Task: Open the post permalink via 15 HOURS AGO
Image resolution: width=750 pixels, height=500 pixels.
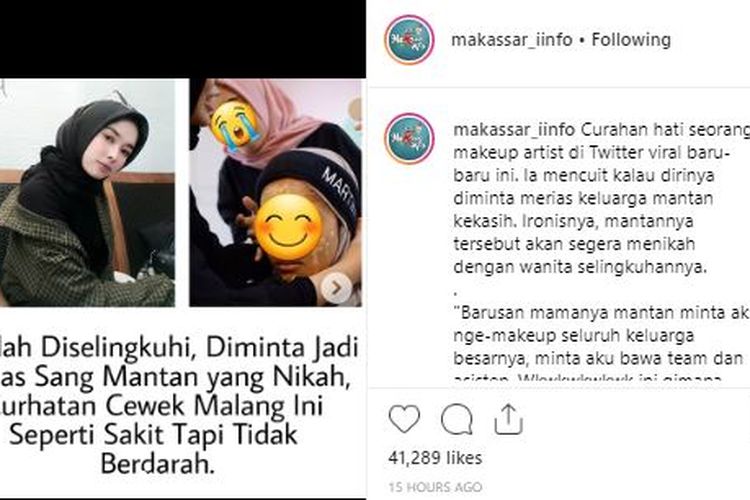Action: coord(435,487)
